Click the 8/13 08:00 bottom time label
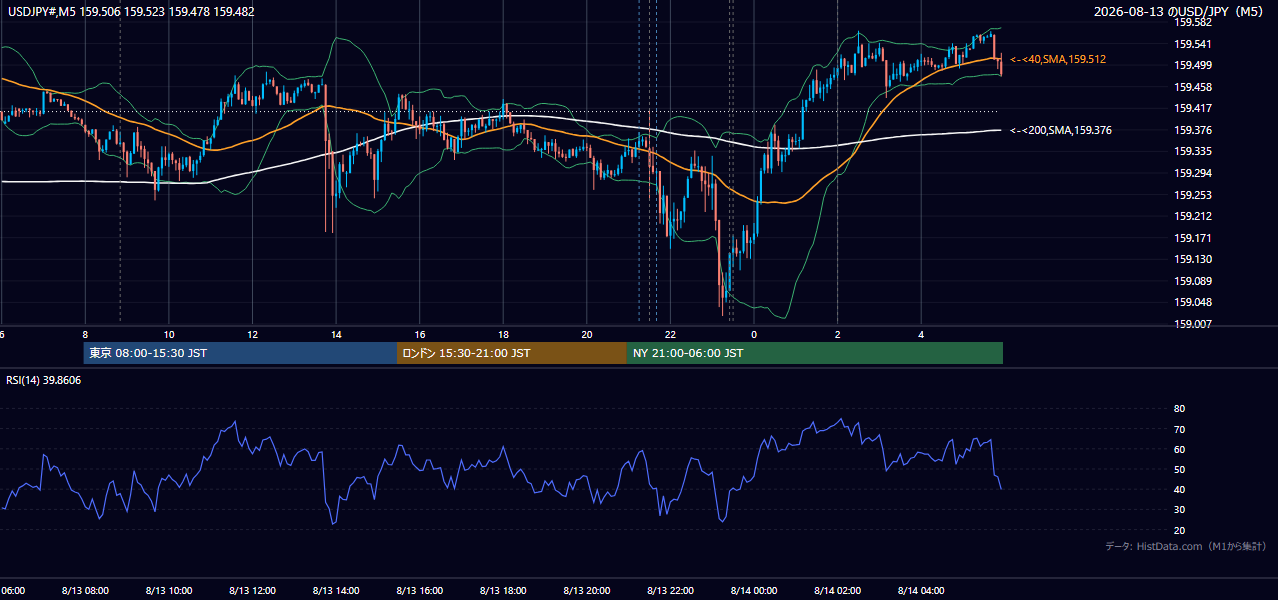1278x600 pixels. pyautogui.click(x=85, y=590)
